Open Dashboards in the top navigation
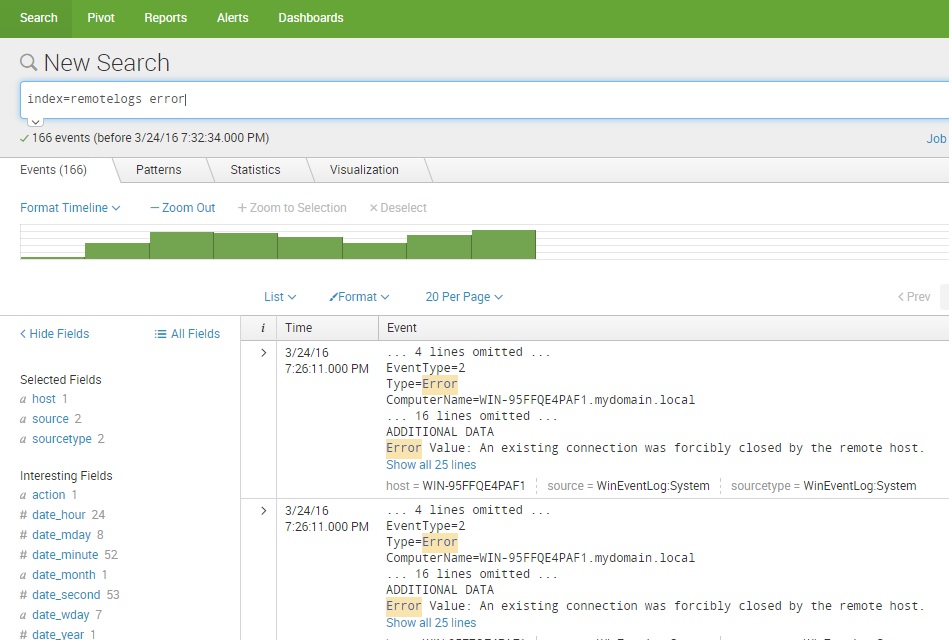This screenshot has width=949, height=640. pyautogui.click(x=310, y=18)
